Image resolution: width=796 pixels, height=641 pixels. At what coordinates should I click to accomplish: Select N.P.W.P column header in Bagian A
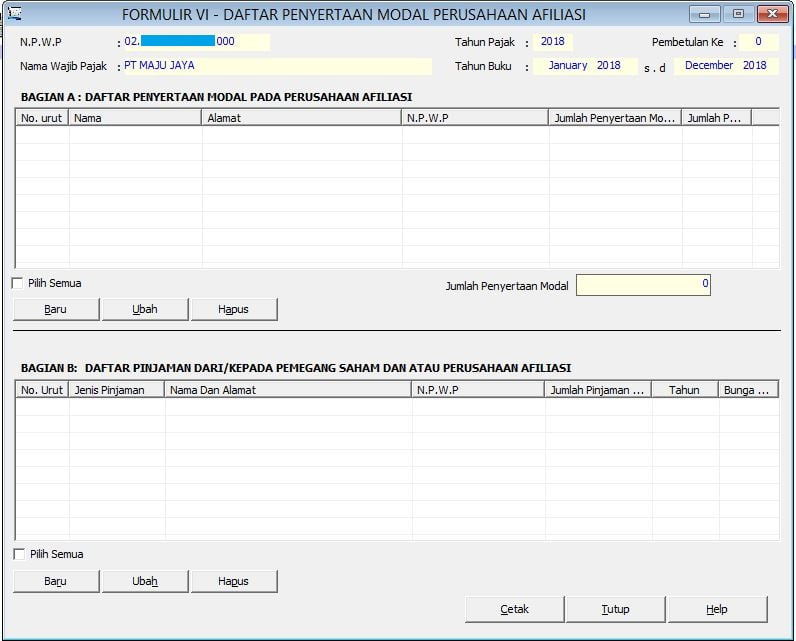tap(475, 118)
